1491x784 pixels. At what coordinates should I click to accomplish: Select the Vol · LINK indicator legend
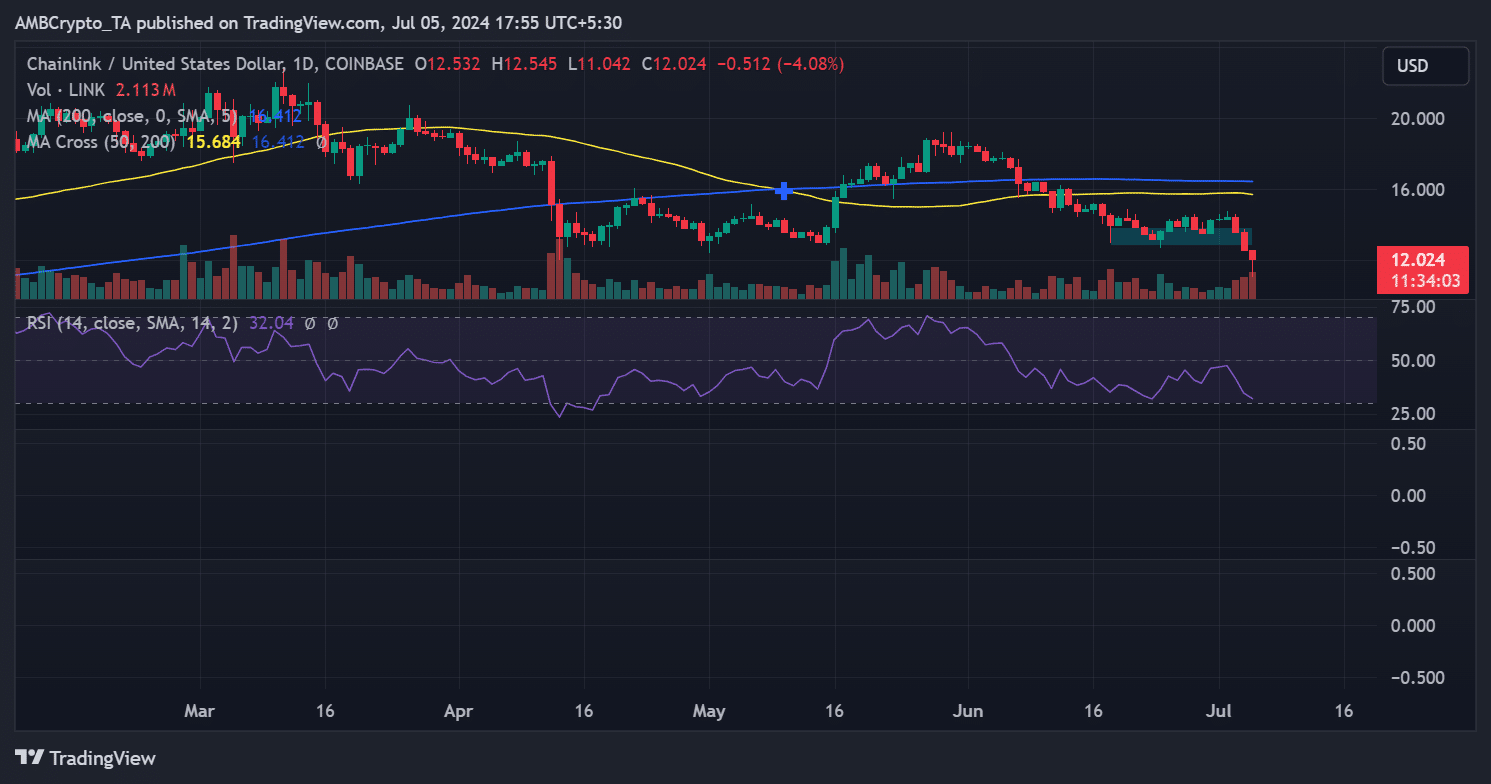[67, 90]
